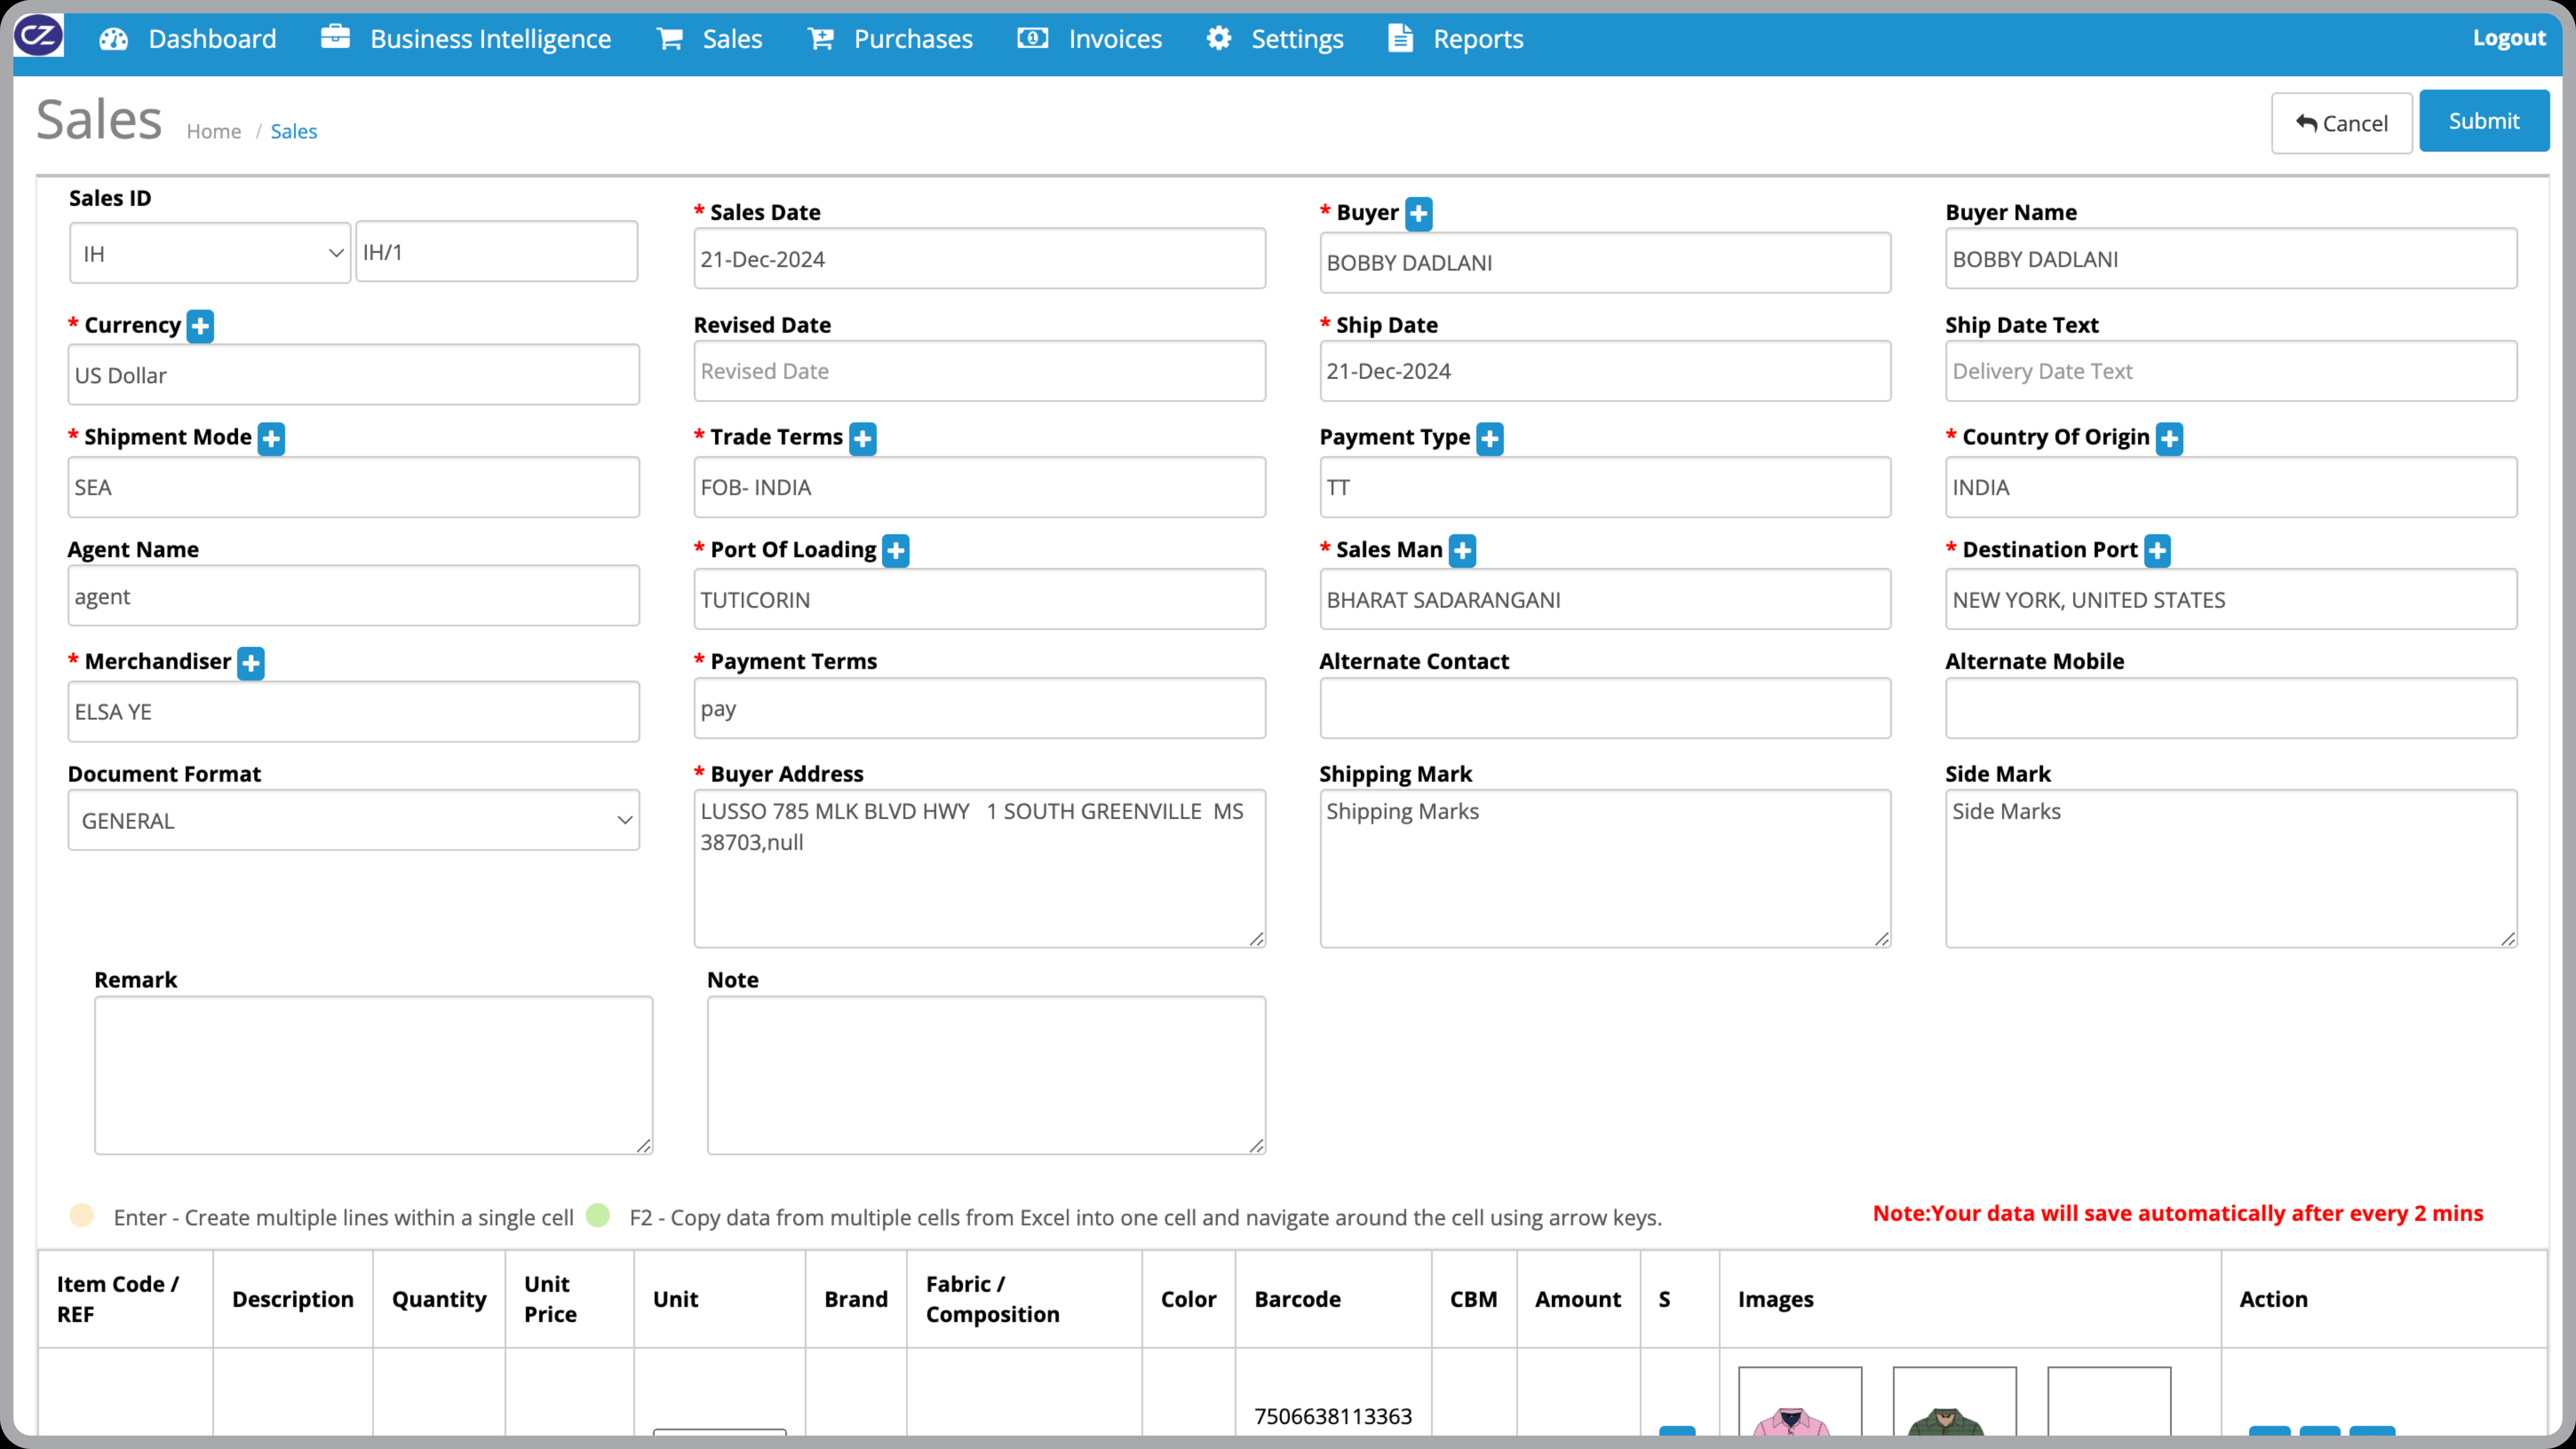Add a new Buyer with plus icon
2576x1449 pixels.
coord(1418,213)
